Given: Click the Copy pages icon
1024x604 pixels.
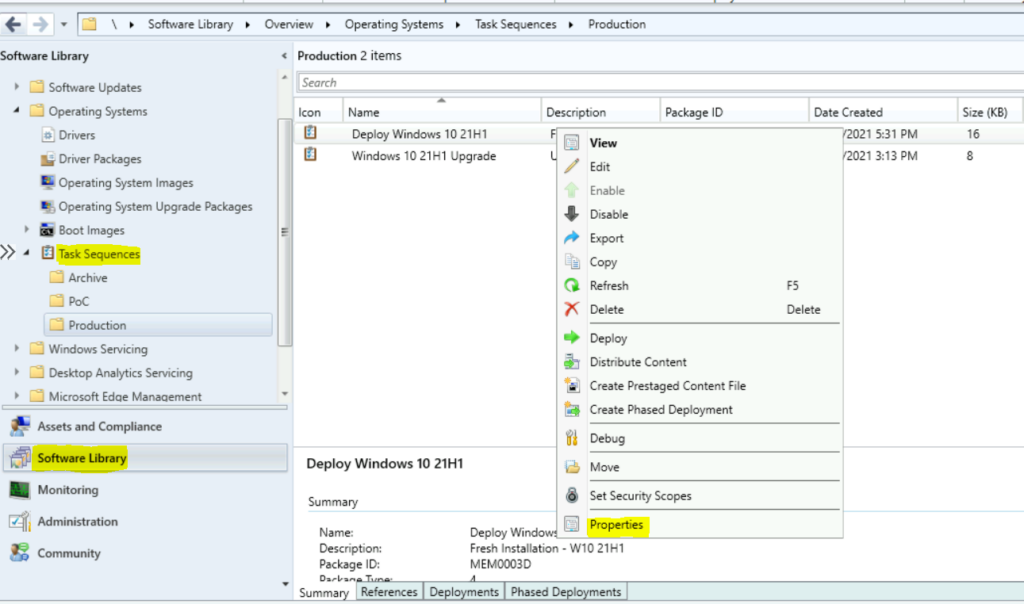Looking at the screenshot, I should point(571,262).
